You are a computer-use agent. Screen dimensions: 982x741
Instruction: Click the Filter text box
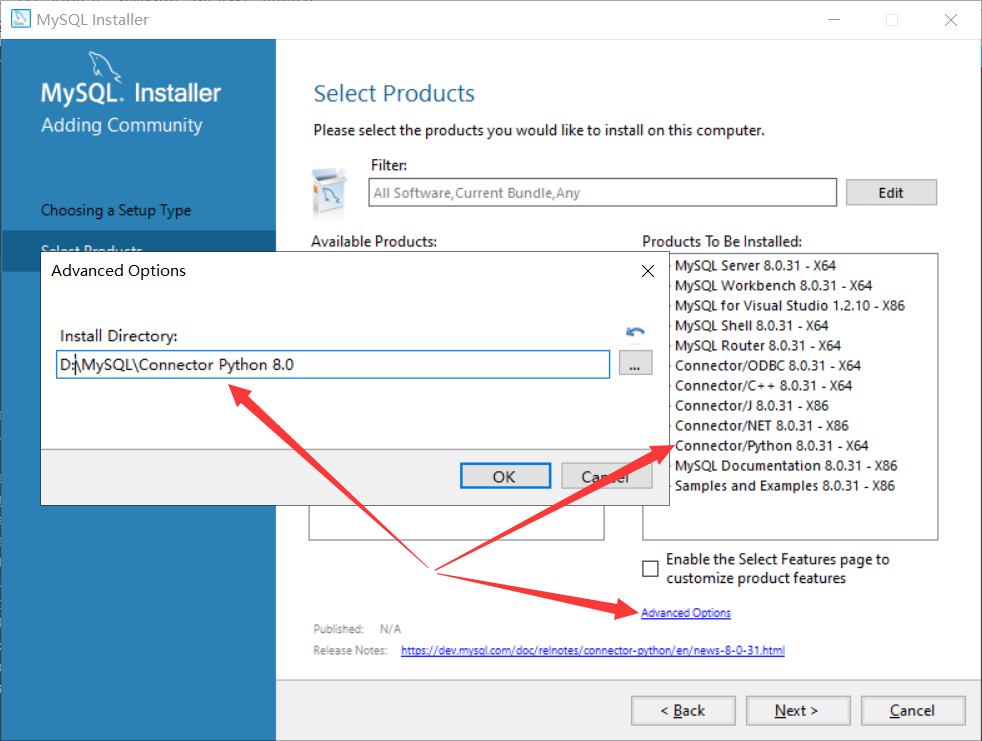(x=602, y=192)
